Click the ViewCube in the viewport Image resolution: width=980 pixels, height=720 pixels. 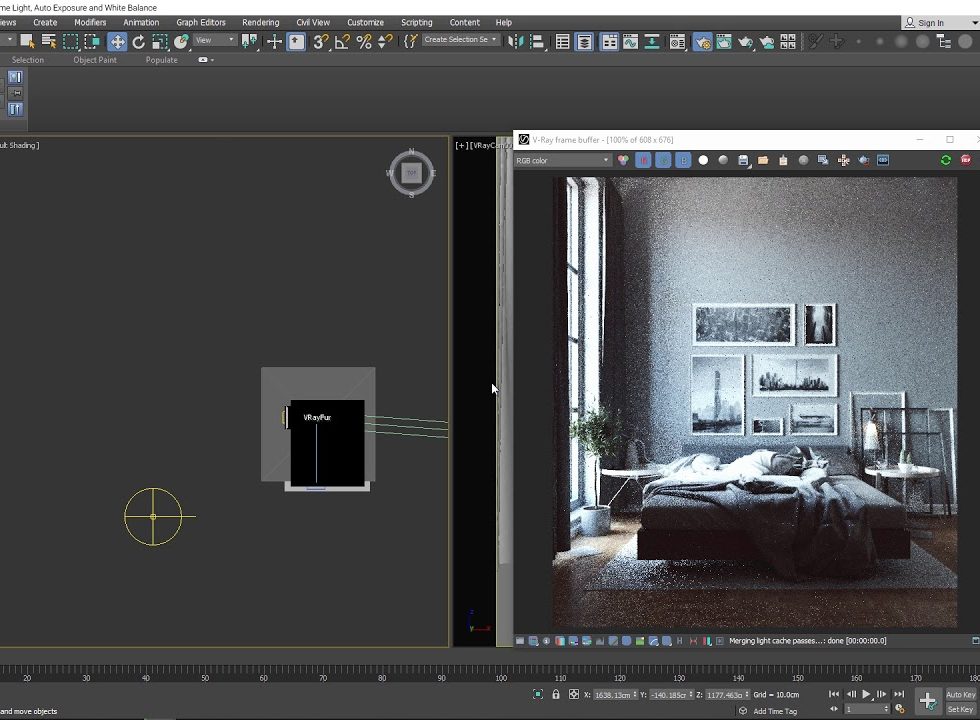tap(411, 173)
